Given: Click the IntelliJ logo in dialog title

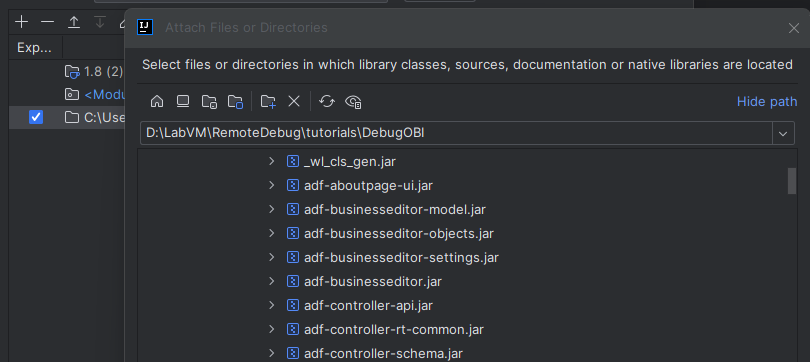Looking at the screenshot, I should [145, 27].
